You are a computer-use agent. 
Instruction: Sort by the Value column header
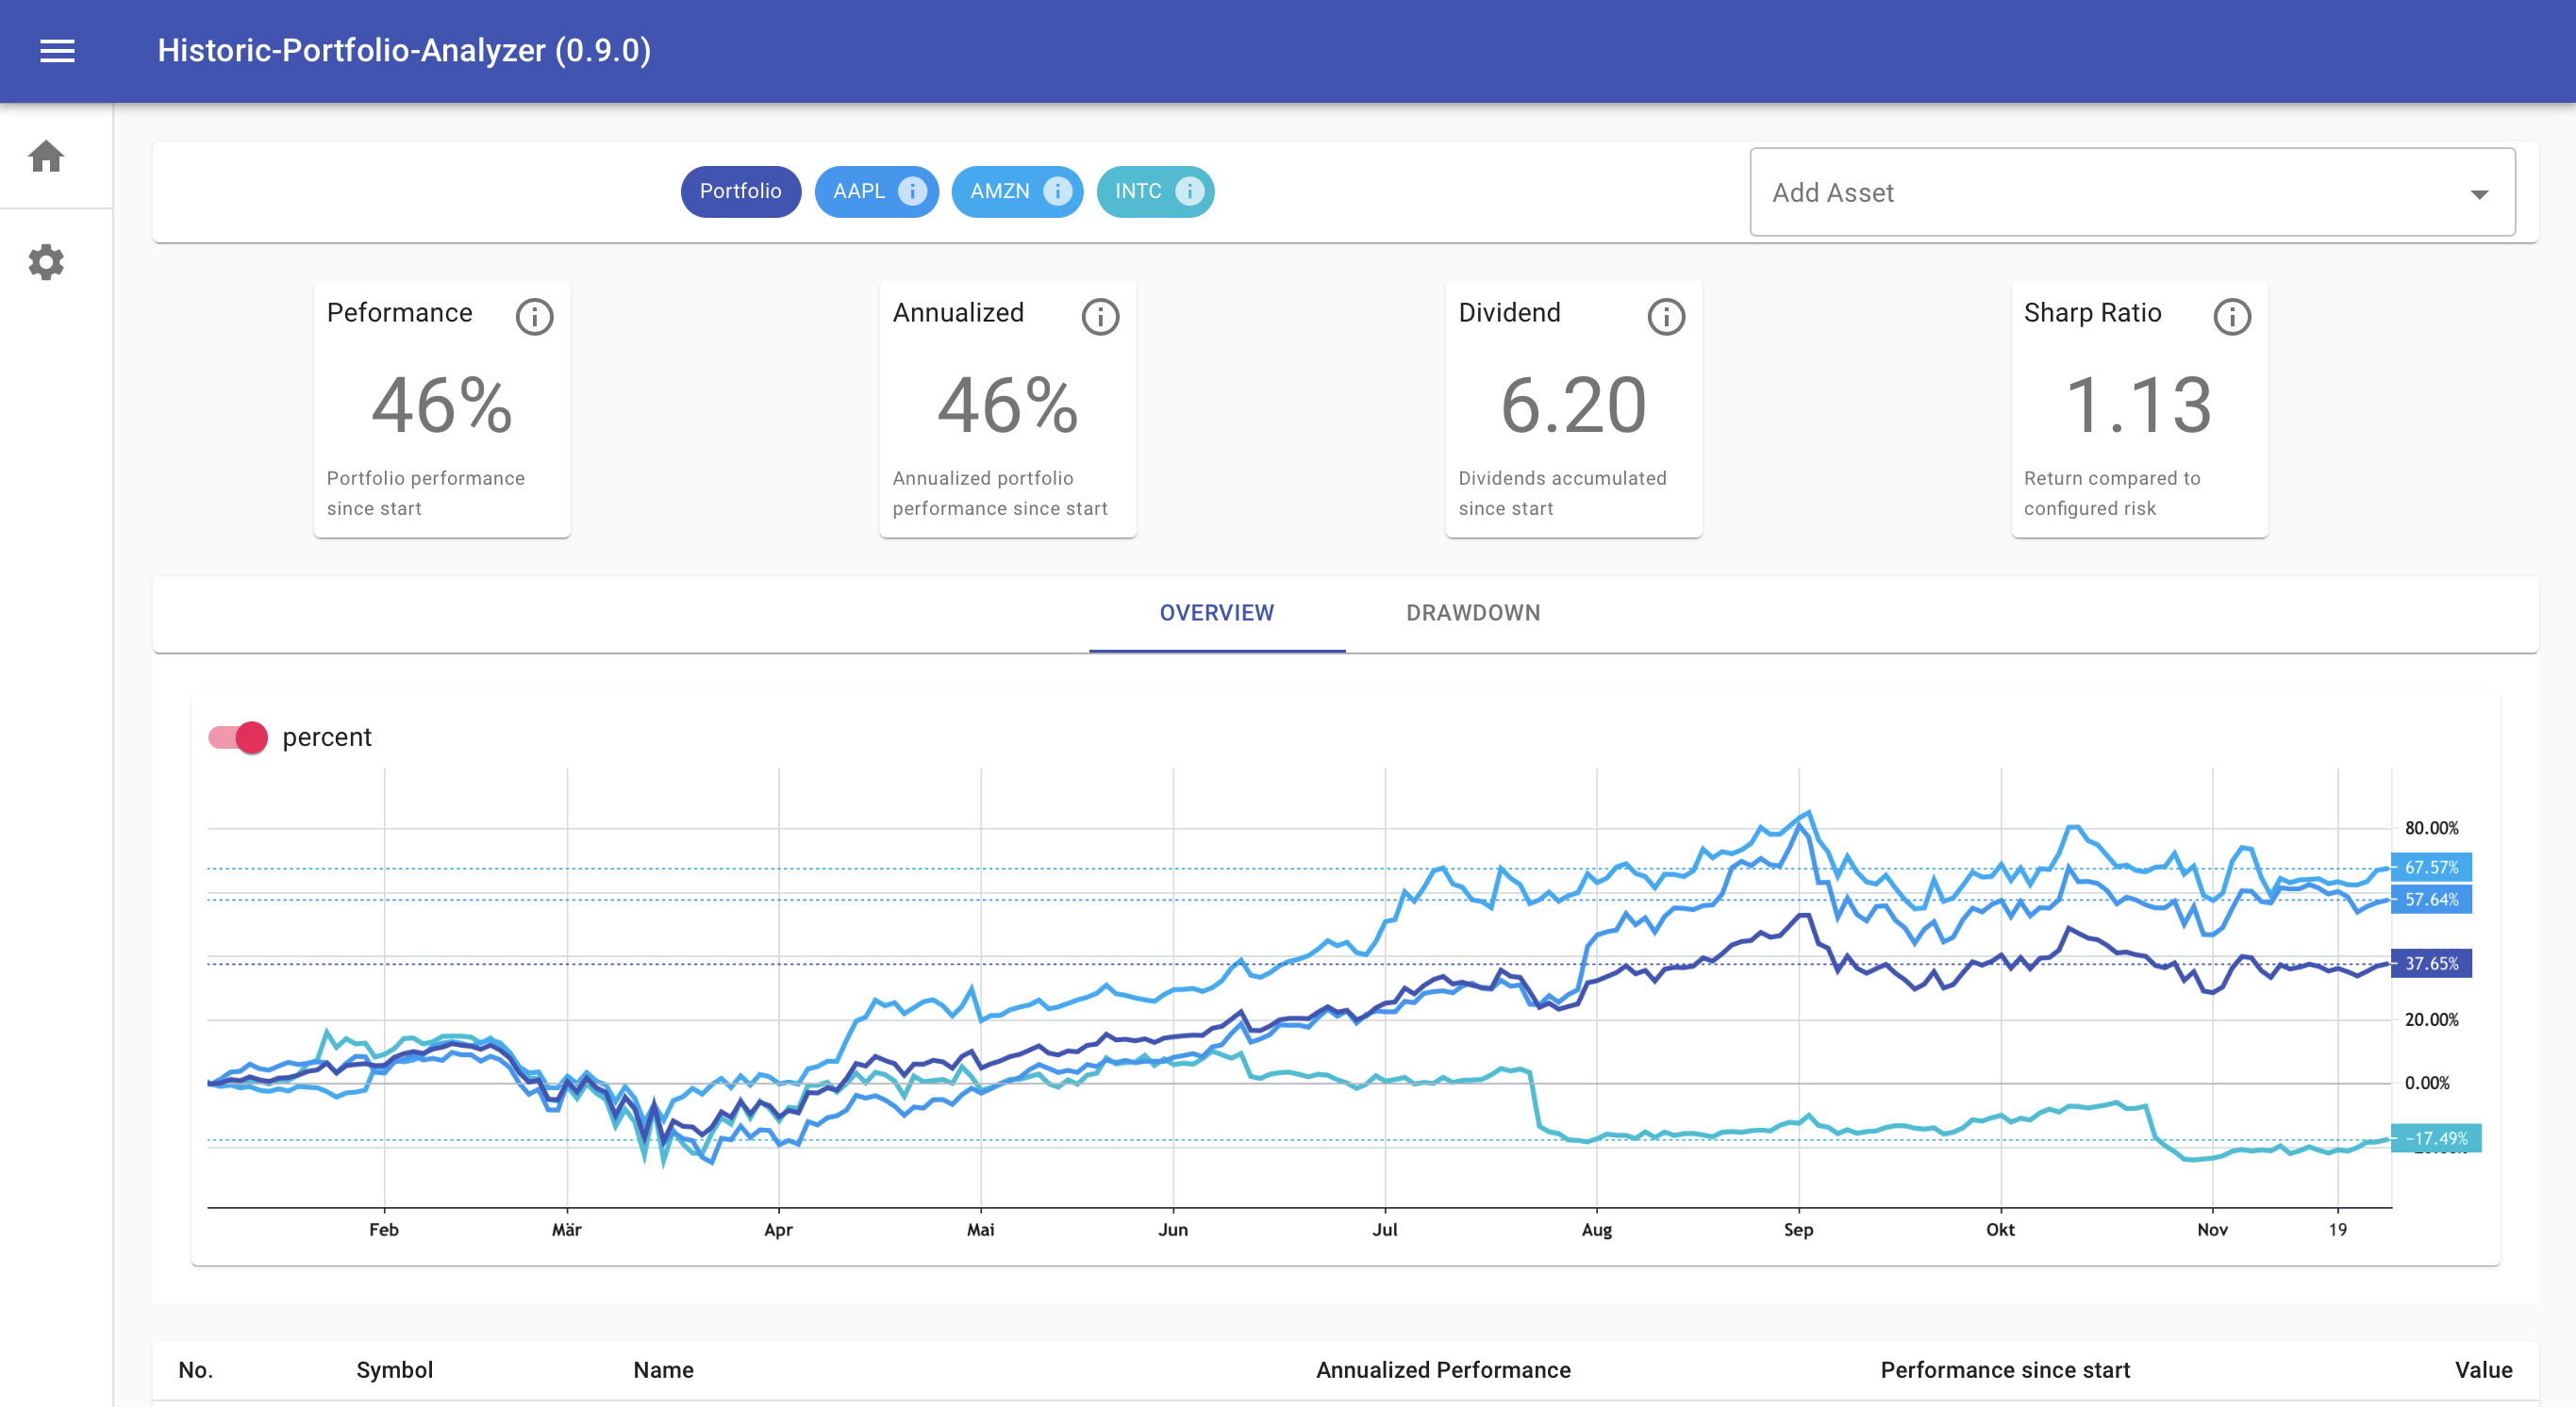point(2483,1370)
